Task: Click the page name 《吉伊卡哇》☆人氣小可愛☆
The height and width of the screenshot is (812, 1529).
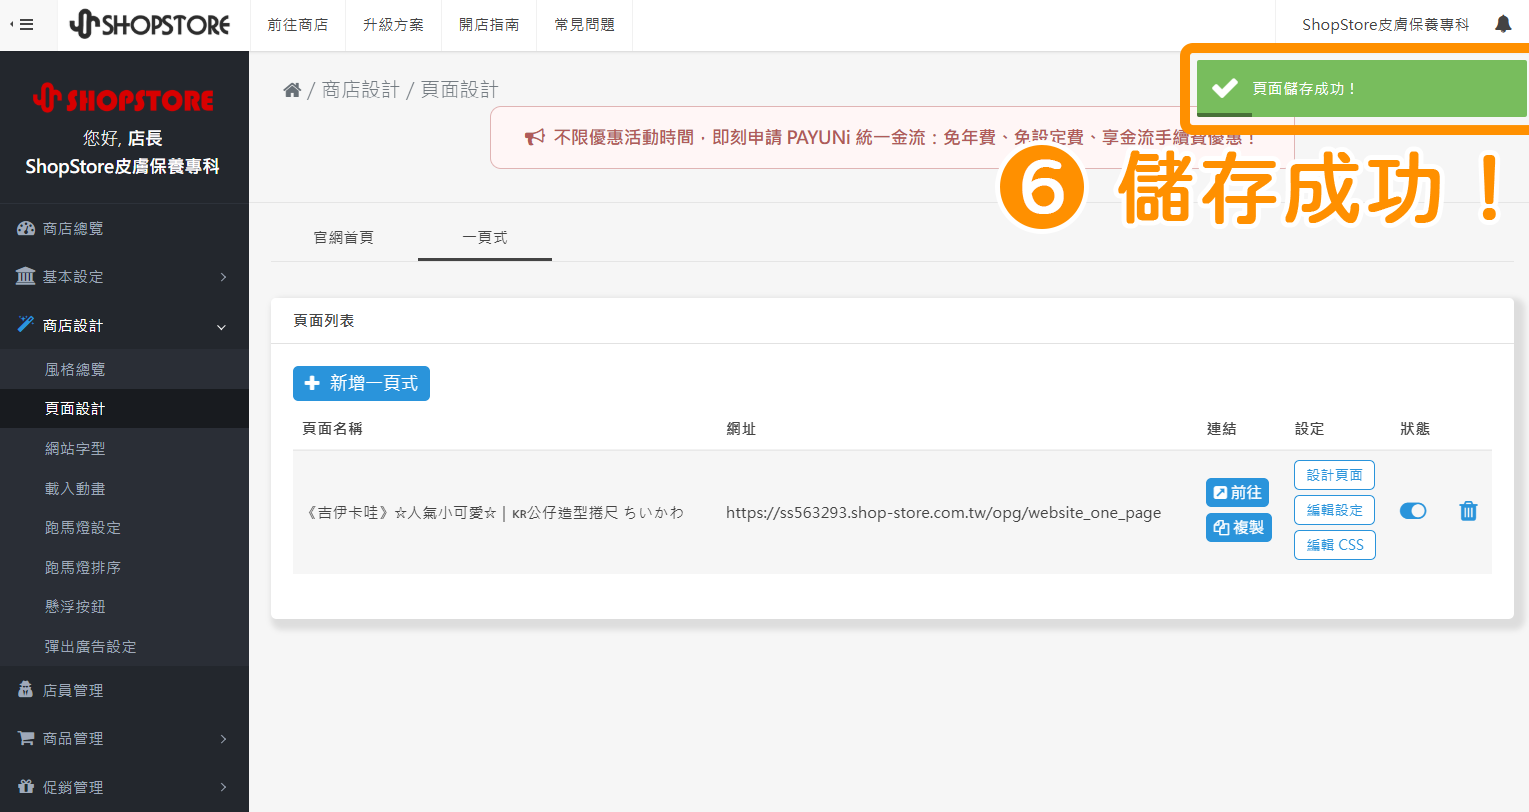Action: [x=494, y=512]
